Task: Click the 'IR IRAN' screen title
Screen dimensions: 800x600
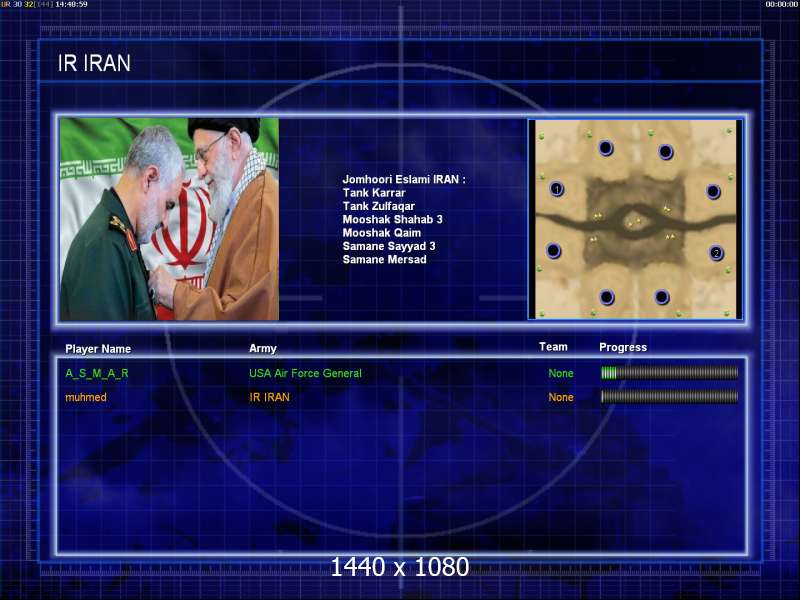Action: pos(94,63)
